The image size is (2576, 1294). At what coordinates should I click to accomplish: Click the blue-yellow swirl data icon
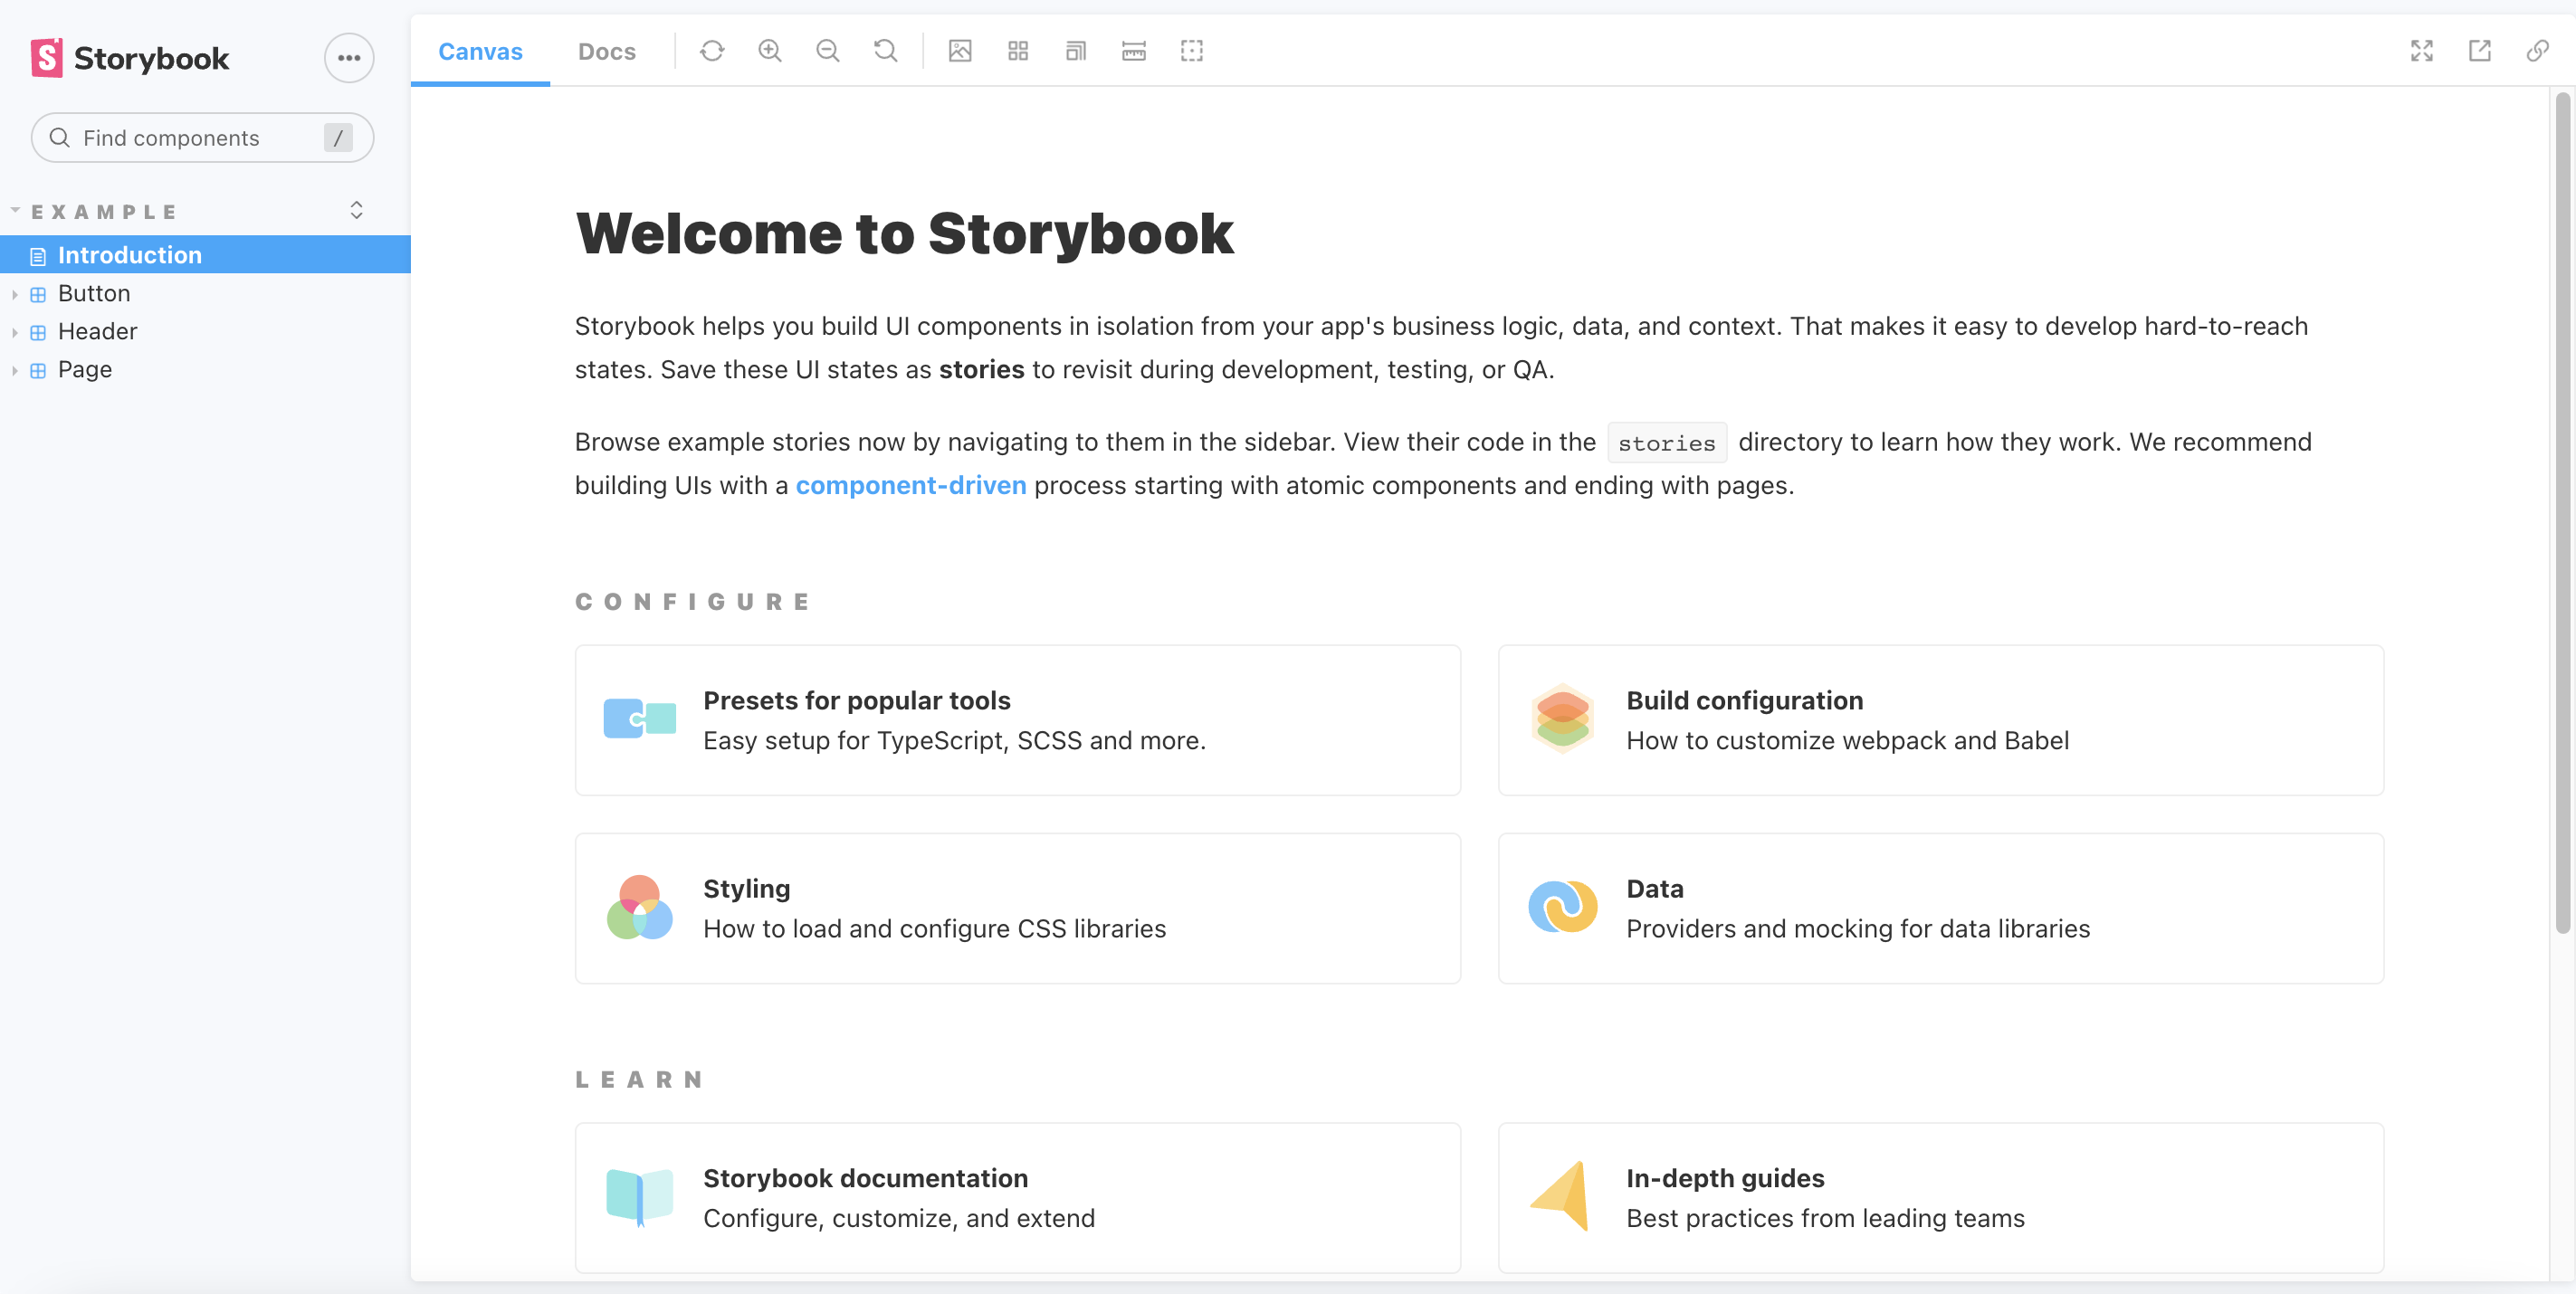click(1563, 906)
